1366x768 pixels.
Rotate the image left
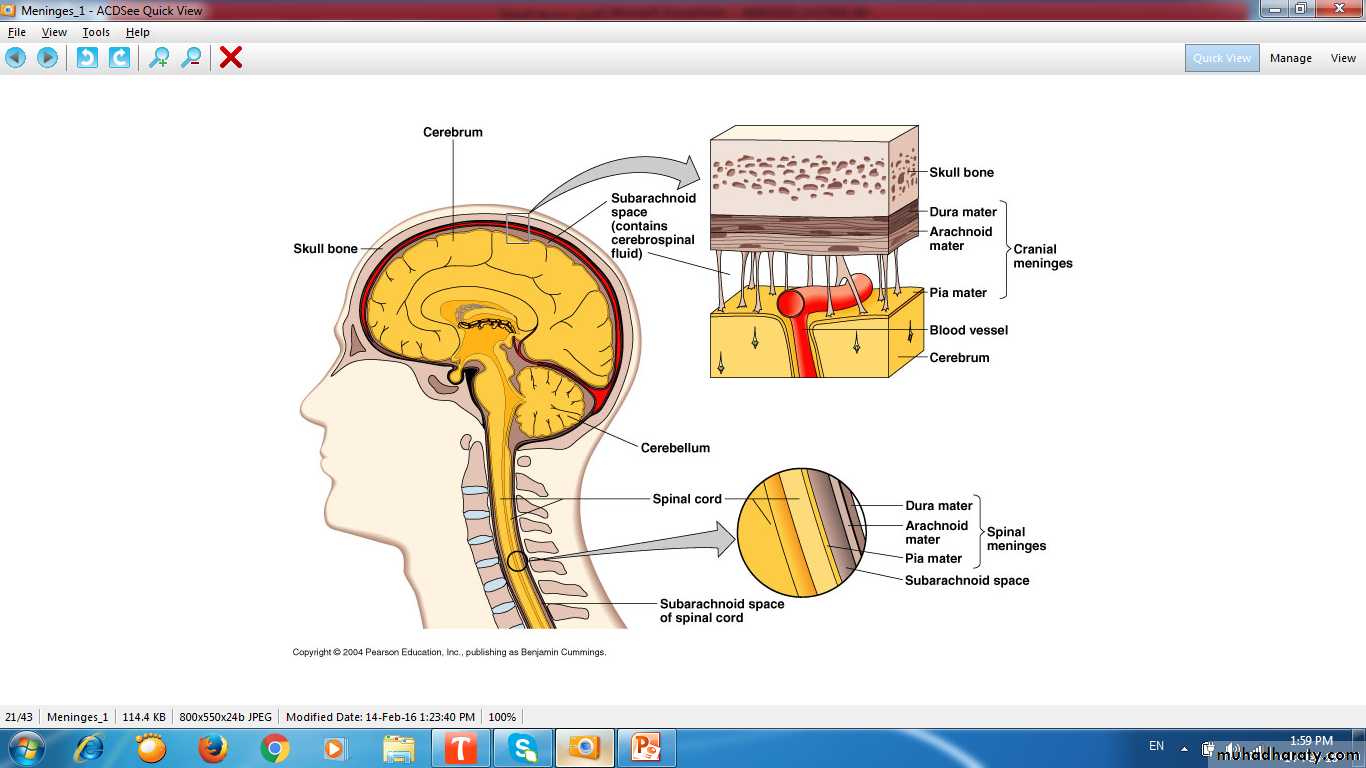pyautogui.click(x=88, y=58)
